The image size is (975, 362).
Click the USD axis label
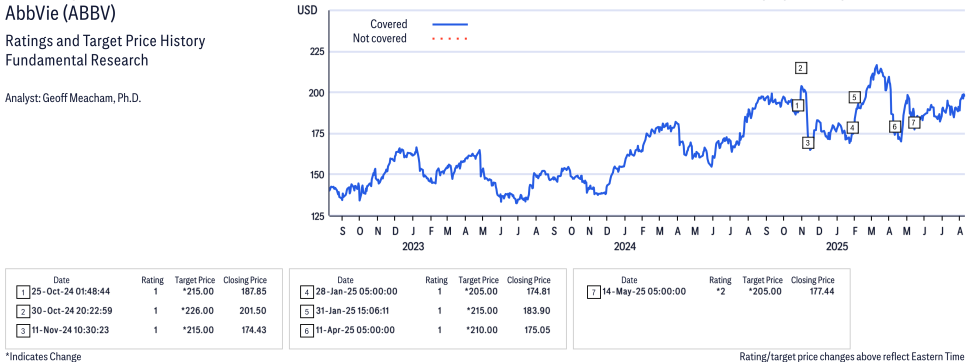[307, 9]
